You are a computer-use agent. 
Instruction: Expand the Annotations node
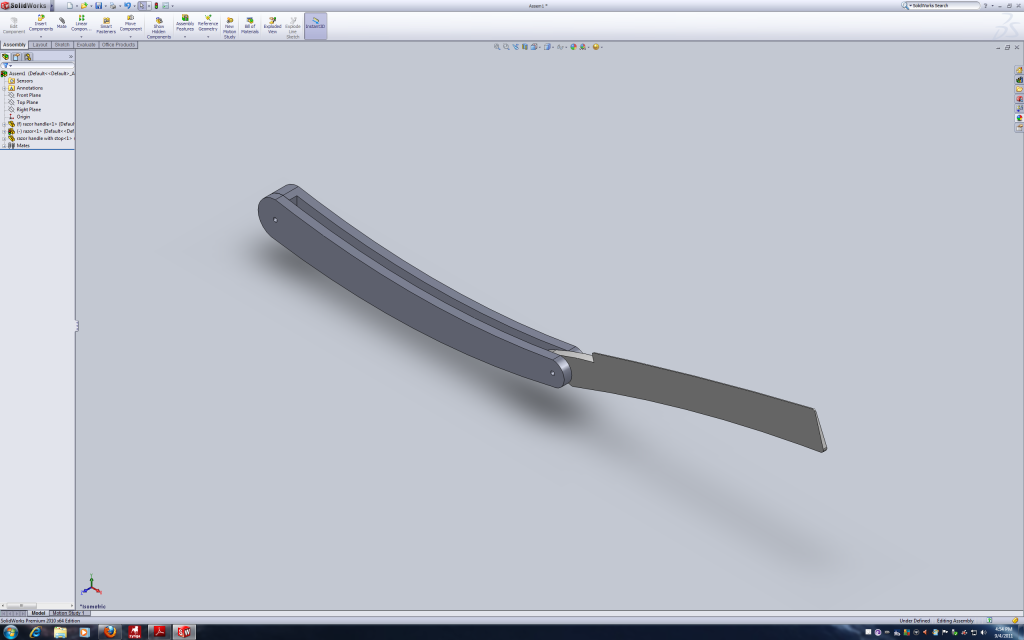pos(4,88)
